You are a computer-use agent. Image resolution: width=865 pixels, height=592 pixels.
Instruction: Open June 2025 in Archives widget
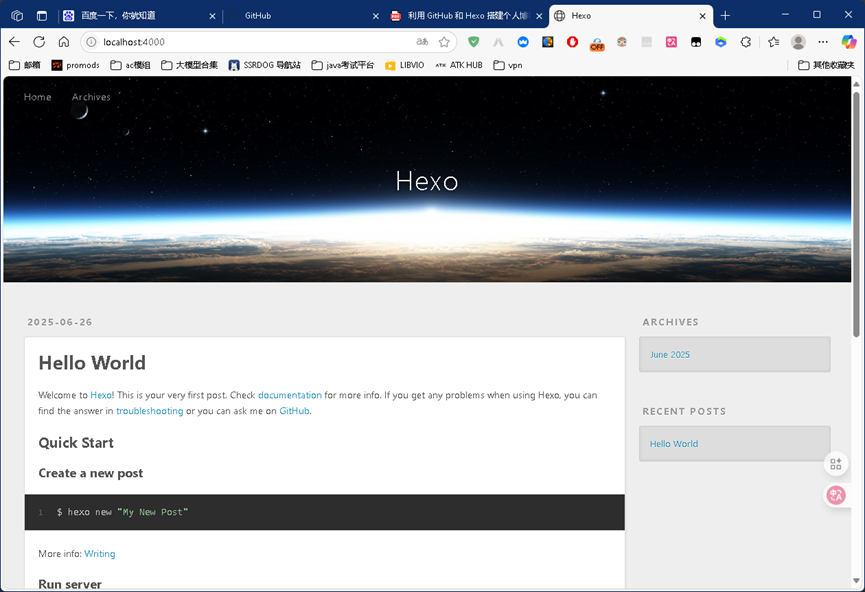(x=670, y=355)
